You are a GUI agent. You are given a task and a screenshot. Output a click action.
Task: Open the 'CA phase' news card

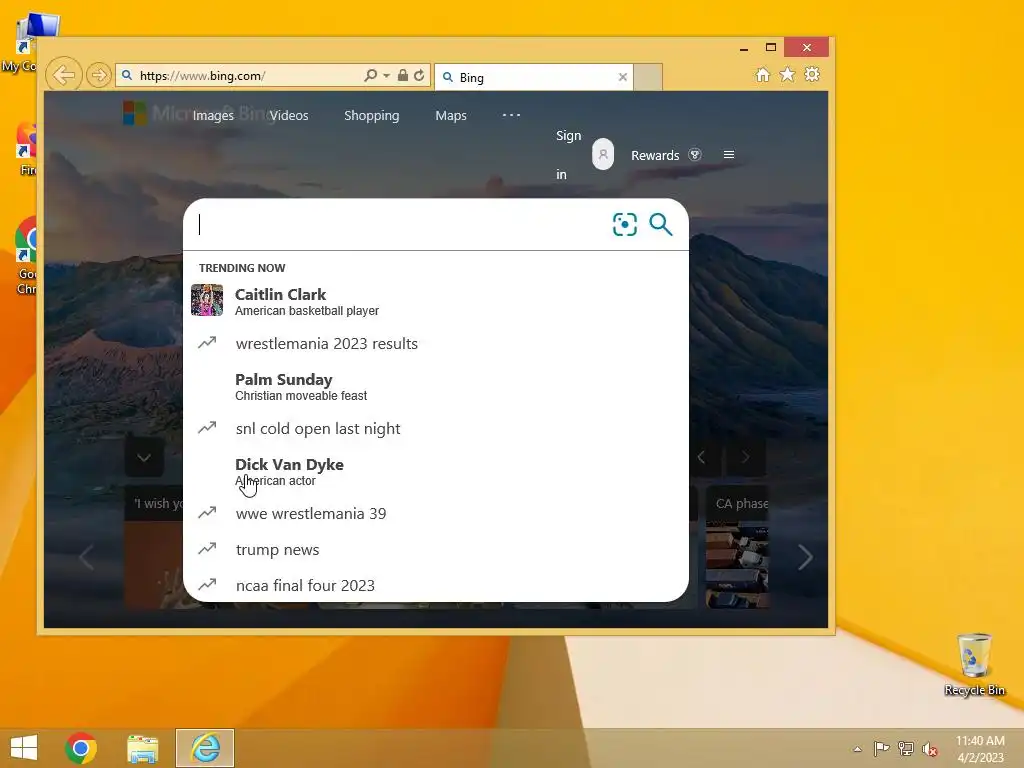click(x=737, y=547)
